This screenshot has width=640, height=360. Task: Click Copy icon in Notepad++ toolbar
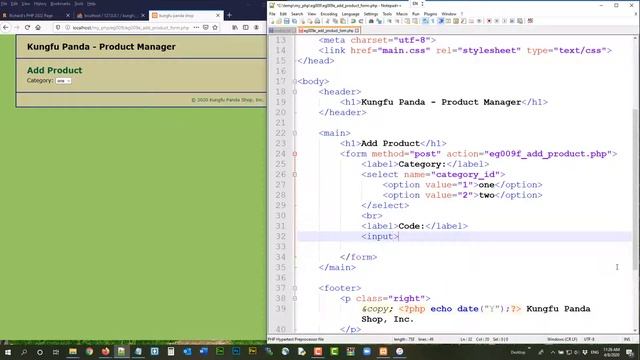335,21
